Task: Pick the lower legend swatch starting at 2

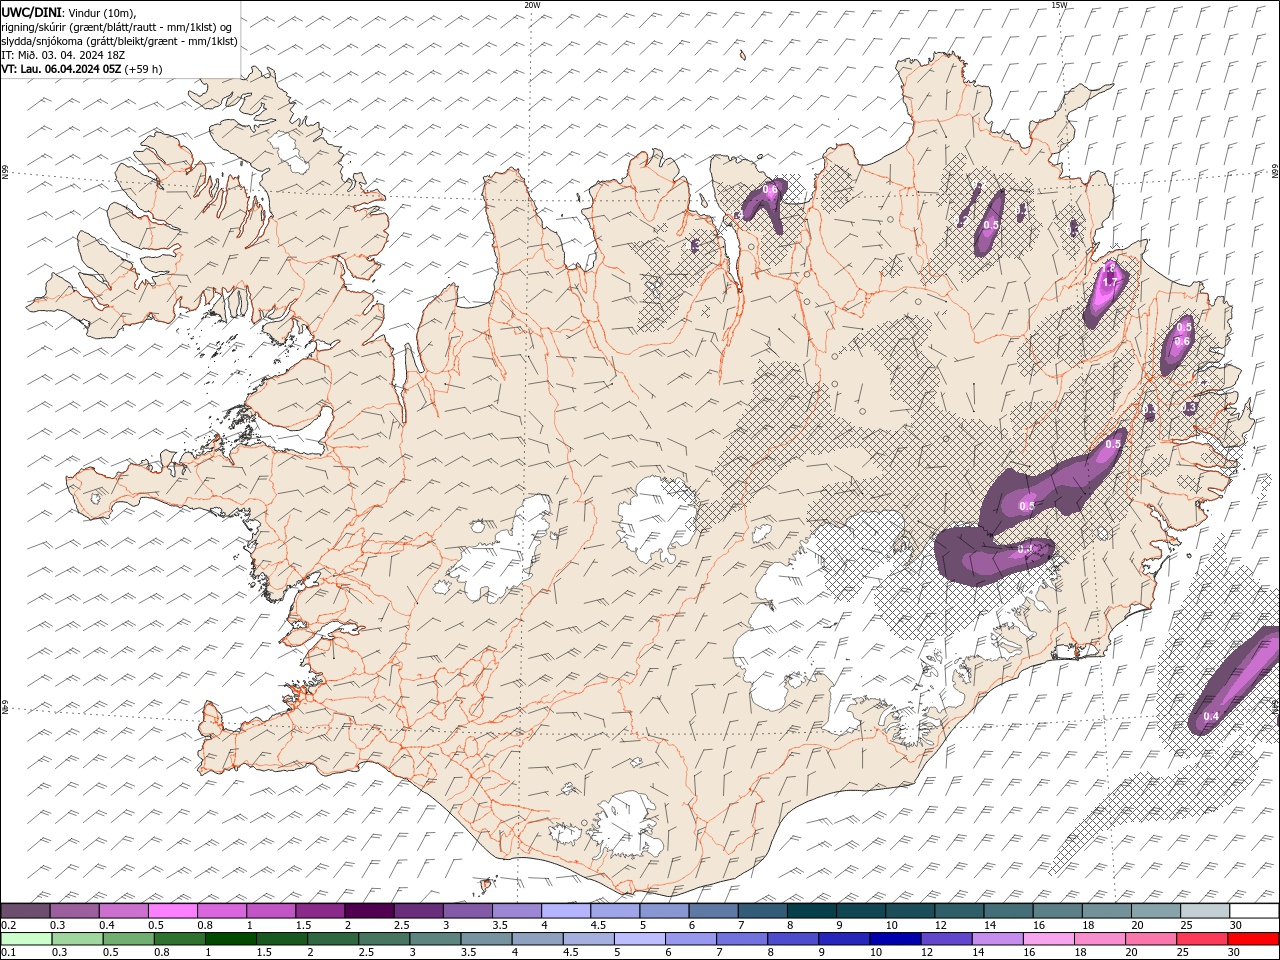Action: pos(333,938)
